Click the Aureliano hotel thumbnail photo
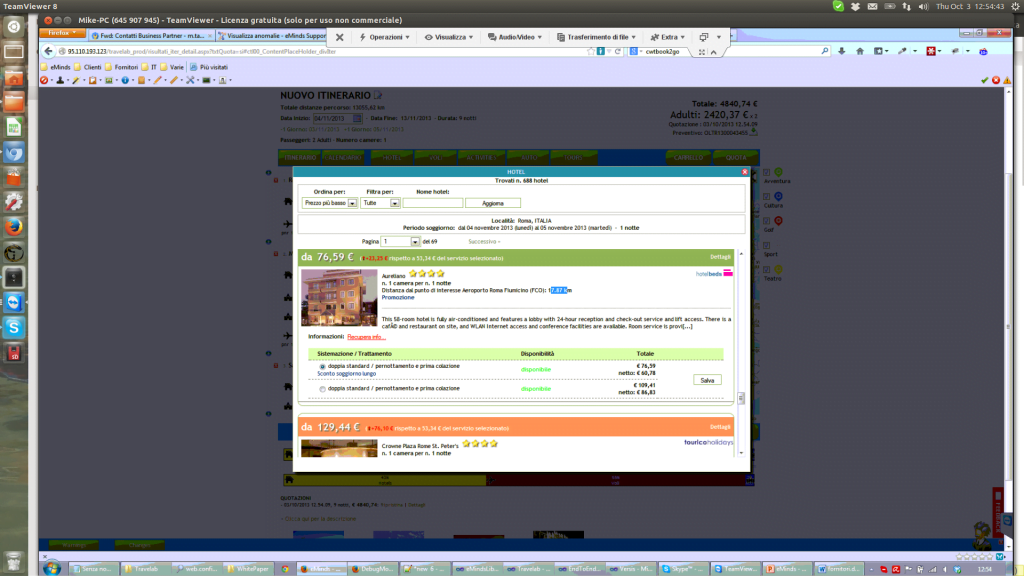Viewport: 1024px width, 576px height. coord(339,297)
